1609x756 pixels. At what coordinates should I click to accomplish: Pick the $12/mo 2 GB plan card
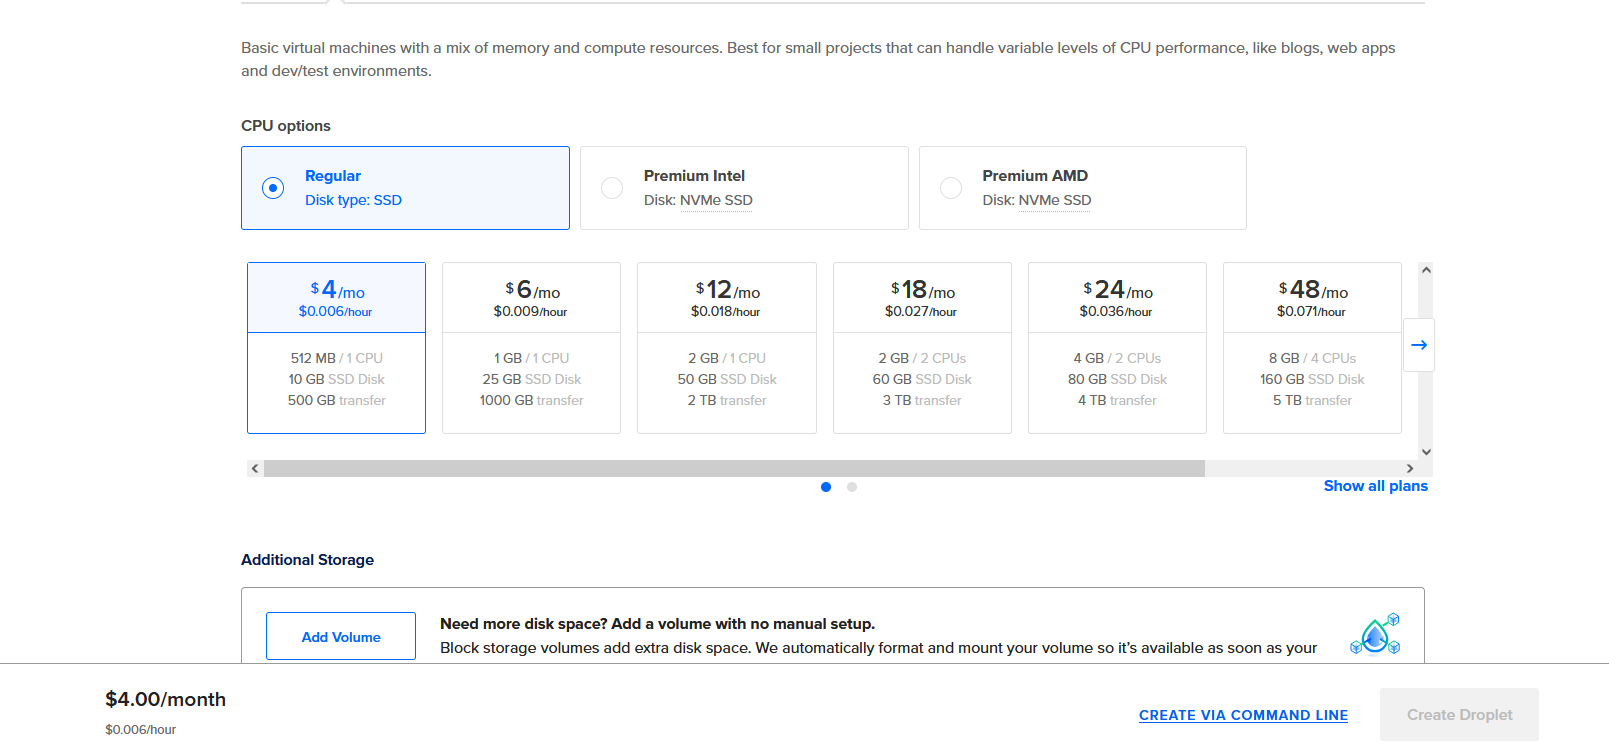click(x=727, y=348)
